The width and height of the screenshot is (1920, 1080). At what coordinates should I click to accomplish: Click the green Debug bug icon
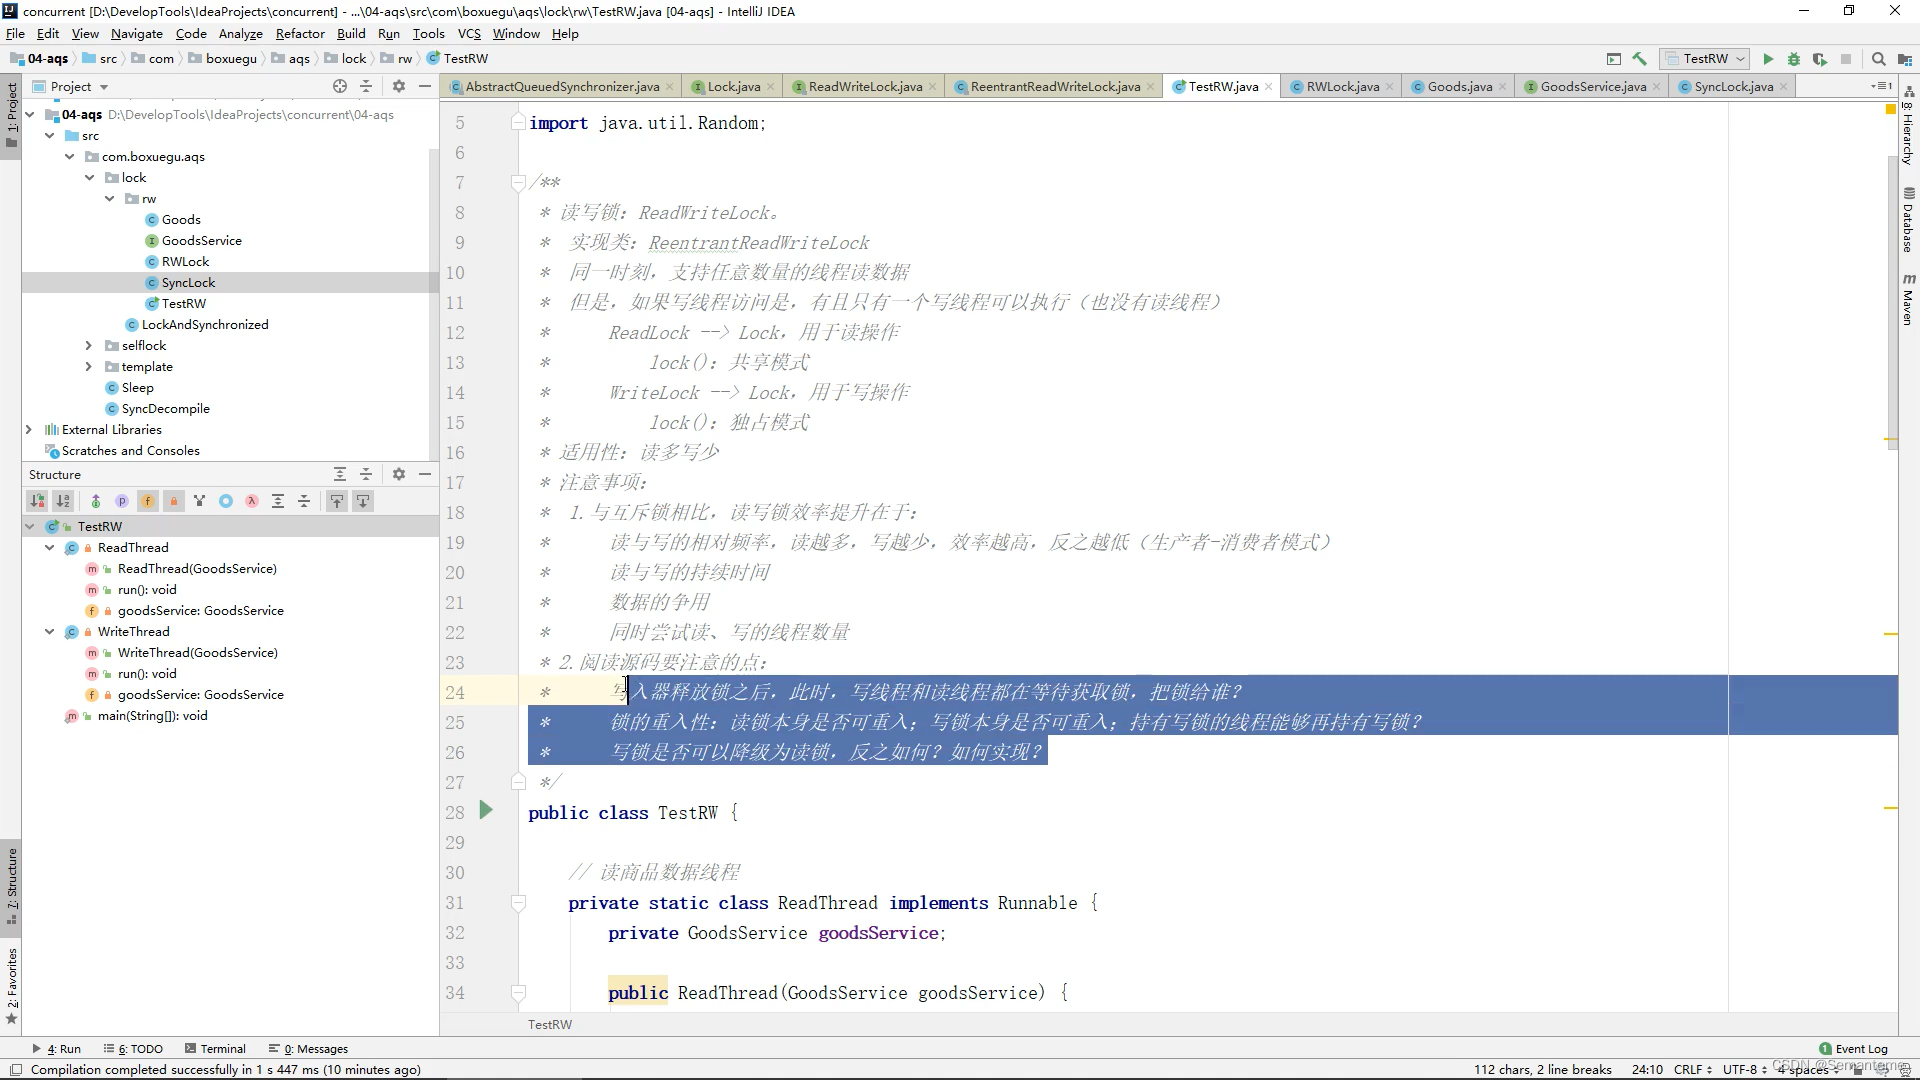(x=1794, y=59)
